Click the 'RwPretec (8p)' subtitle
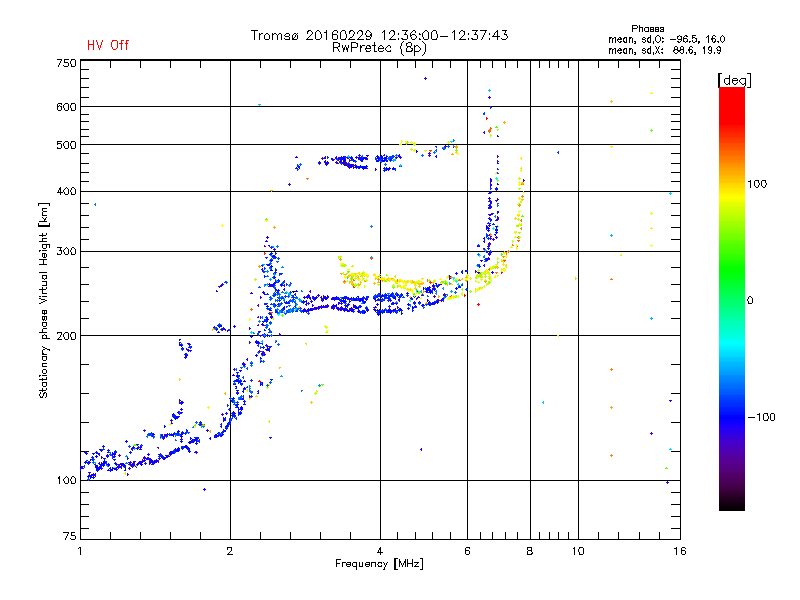Screen dimensions: 800x600 [379, 48]
